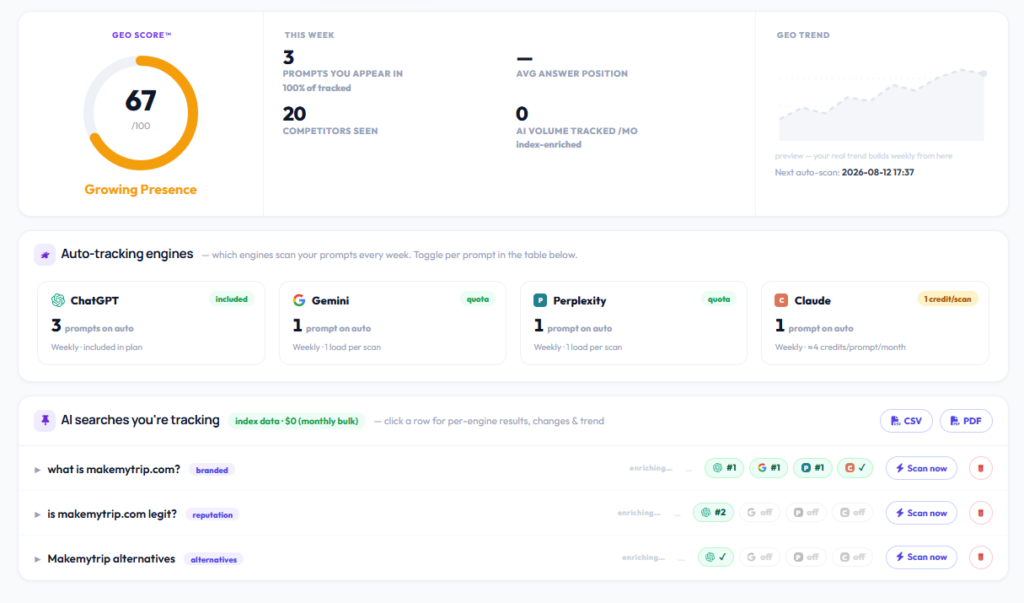
Task: Click 'Weekly · ≈4 credits/prompt/month' text
Action: pyautogui.click(x=840, y=348)
